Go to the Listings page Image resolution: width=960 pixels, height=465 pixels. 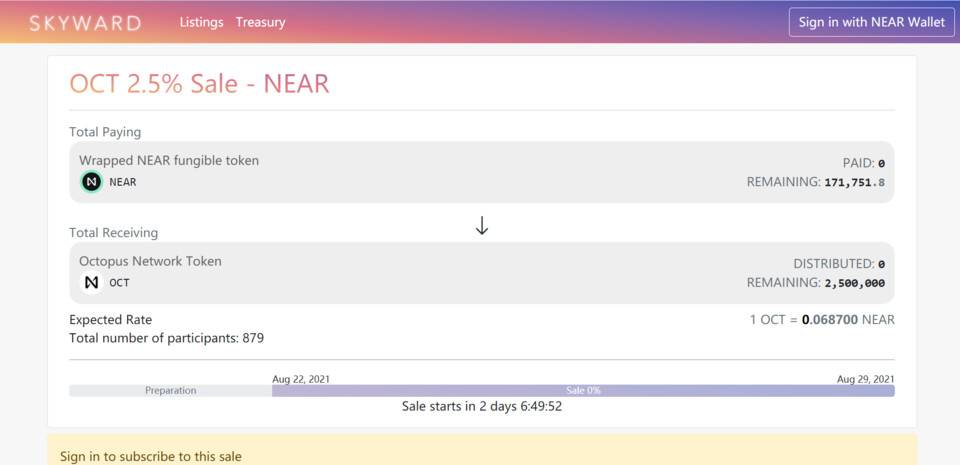(201, 22)
